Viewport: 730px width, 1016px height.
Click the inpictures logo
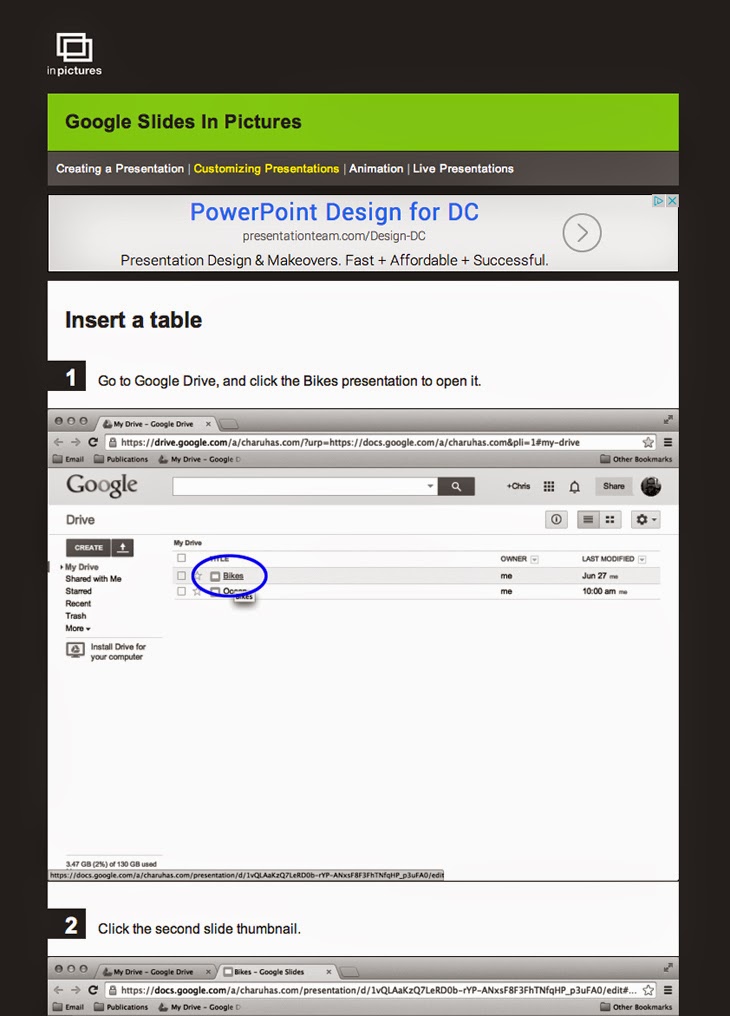(74, 54)
